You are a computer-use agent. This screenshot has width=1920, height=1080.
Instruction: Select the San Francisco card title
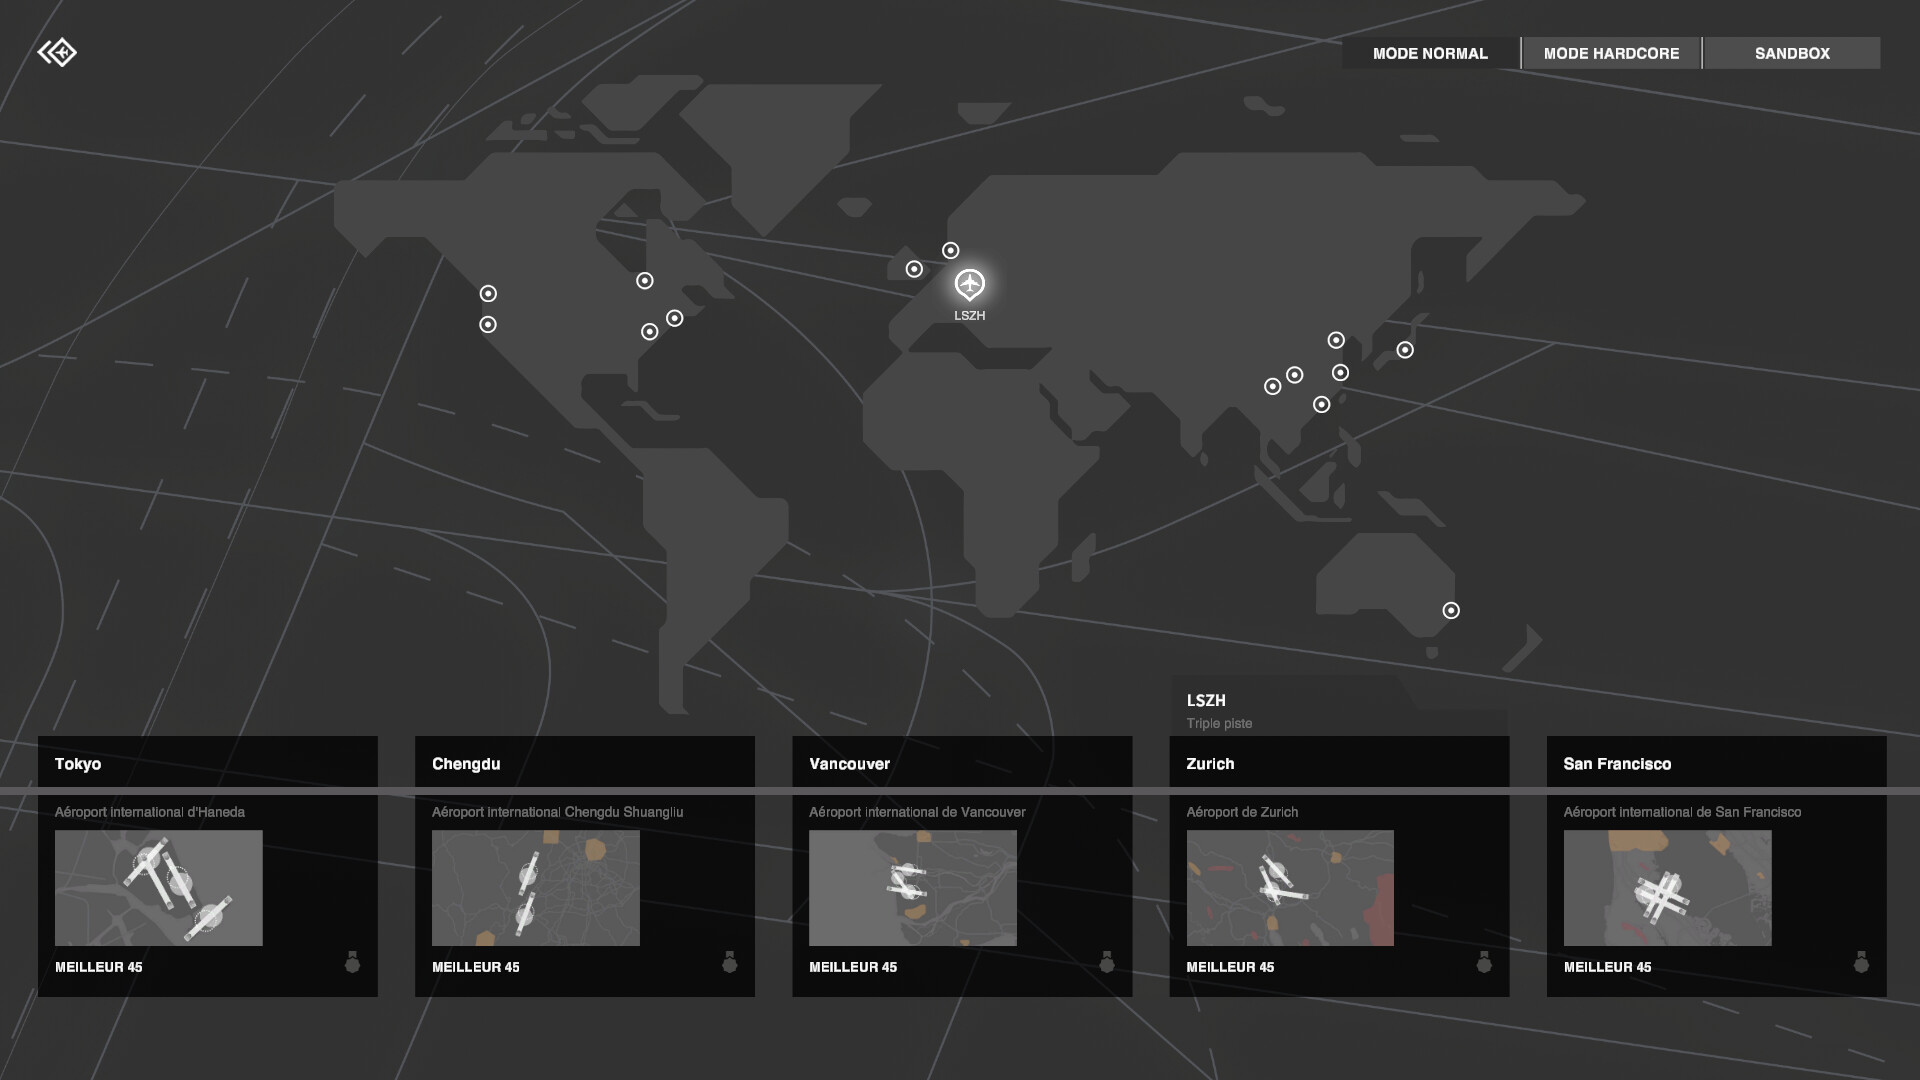tap(1617, 764)
